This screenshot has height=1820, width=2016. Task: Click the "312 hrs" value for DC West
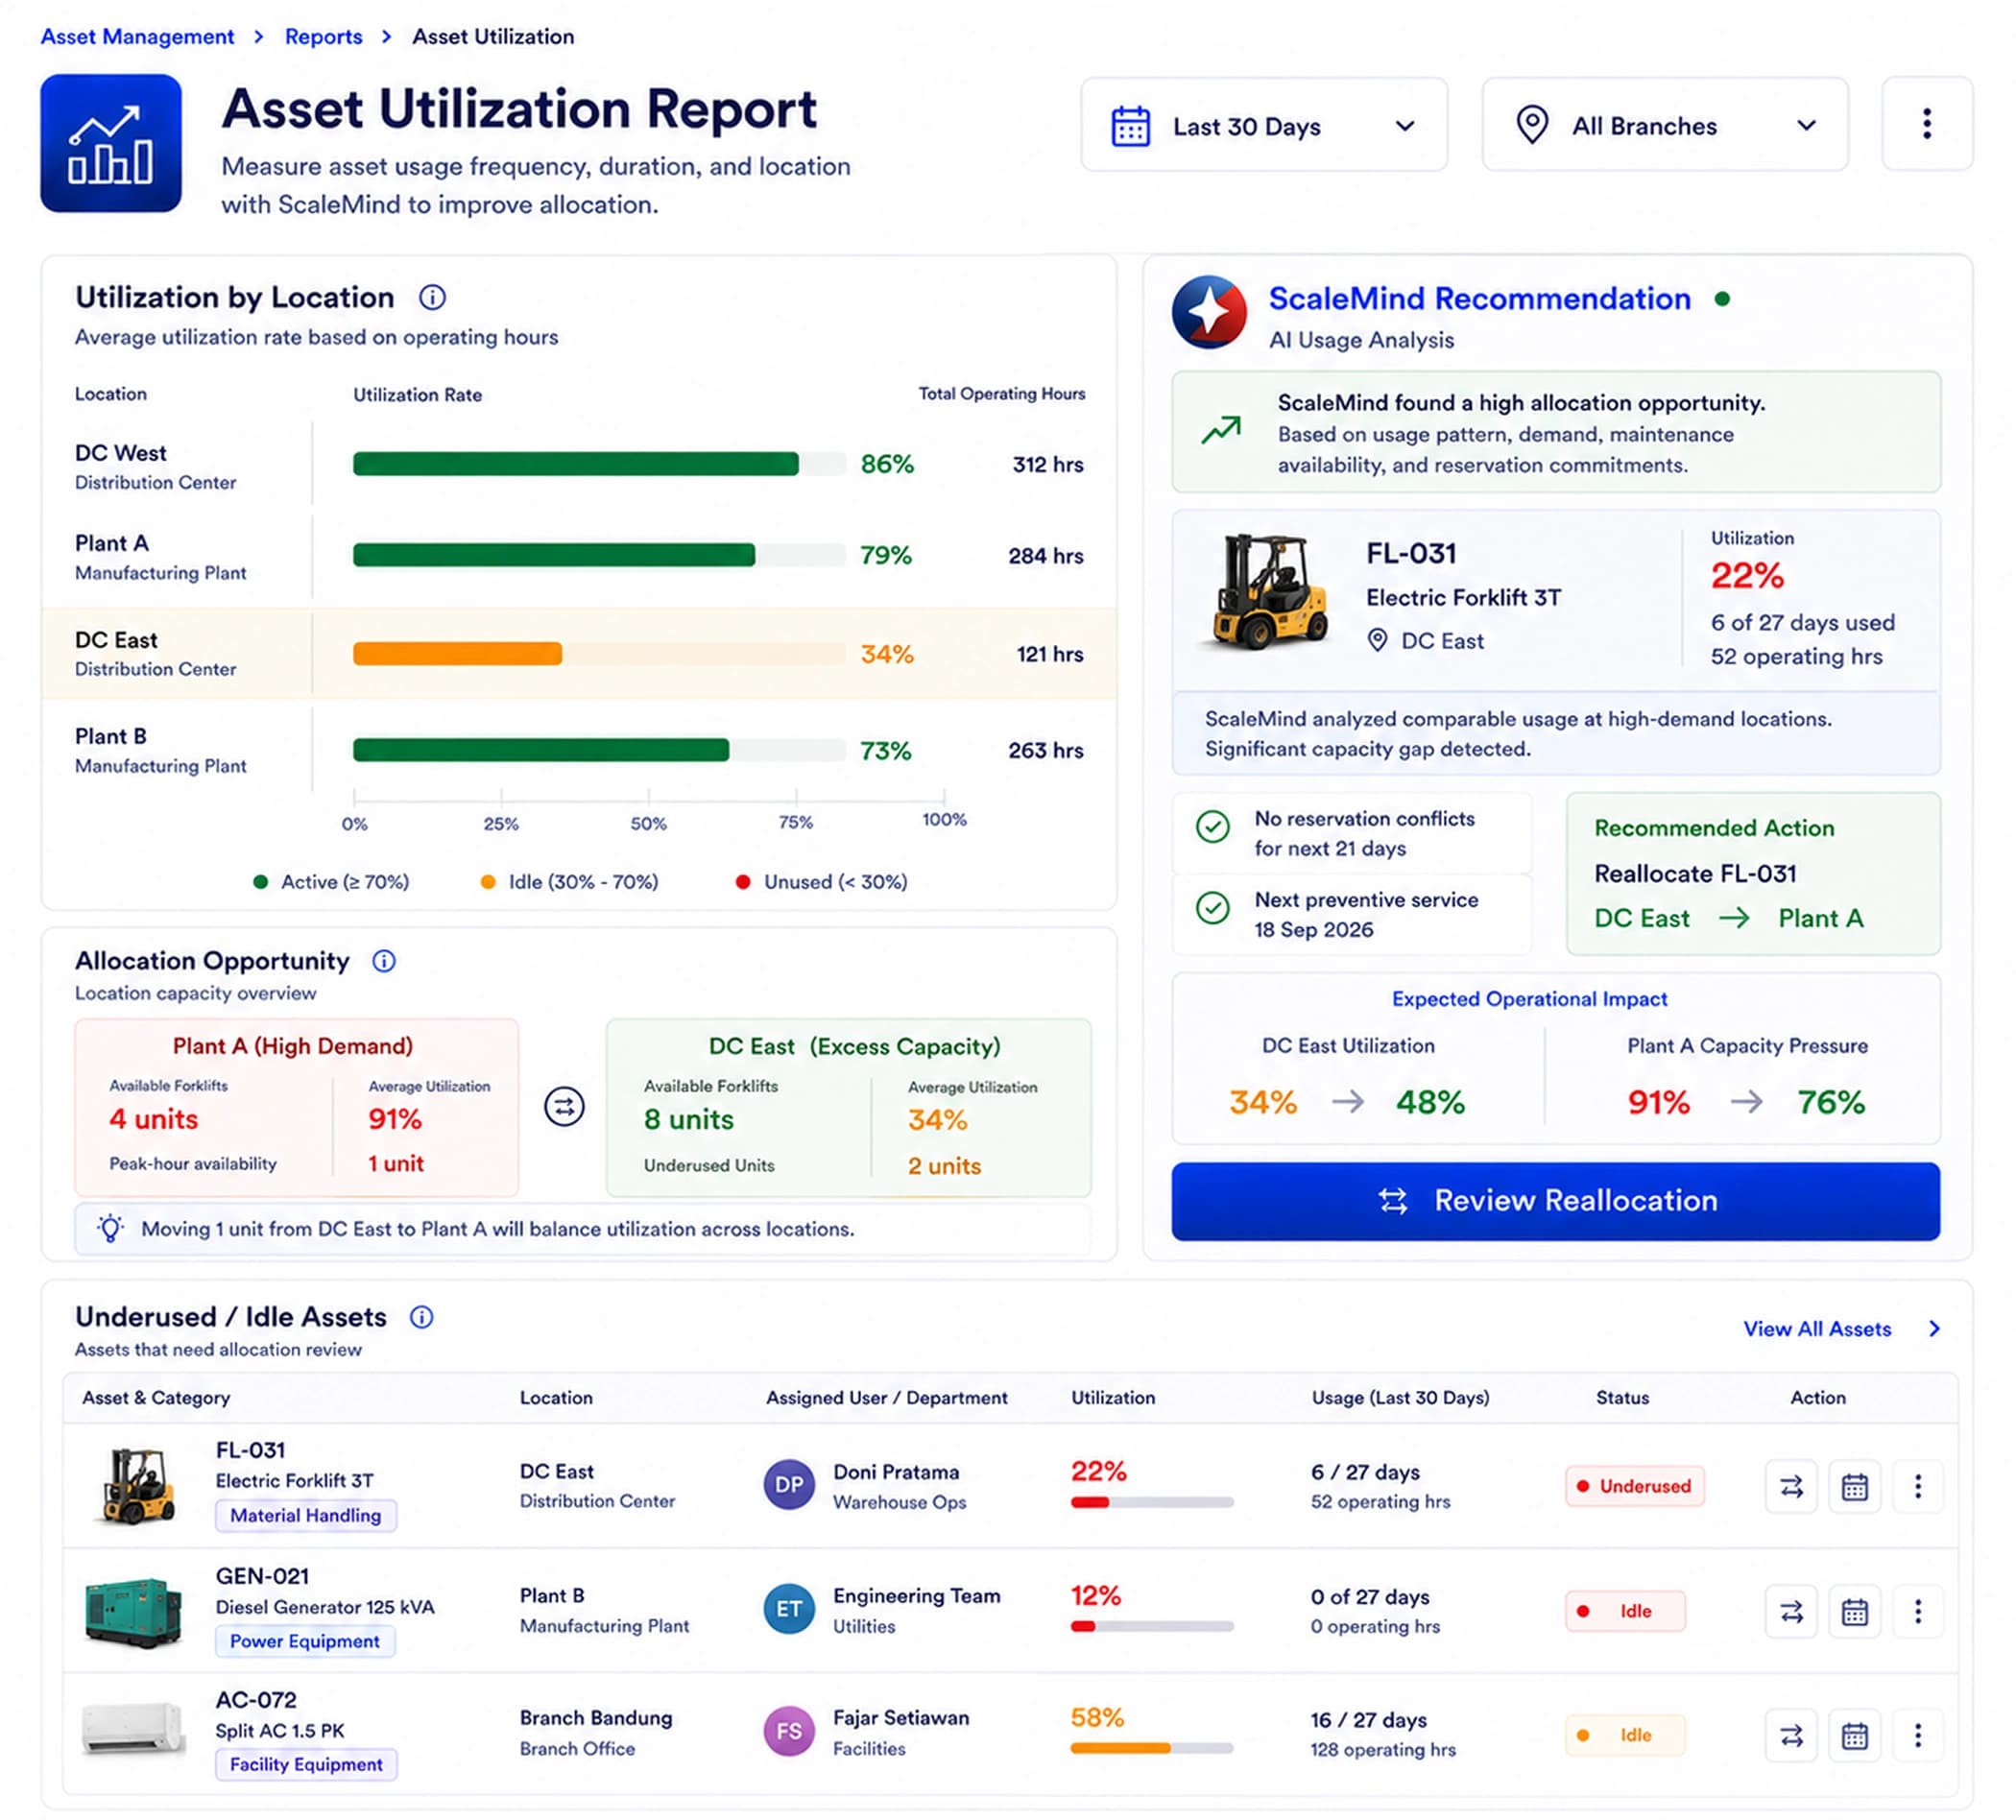point(1048,465)
